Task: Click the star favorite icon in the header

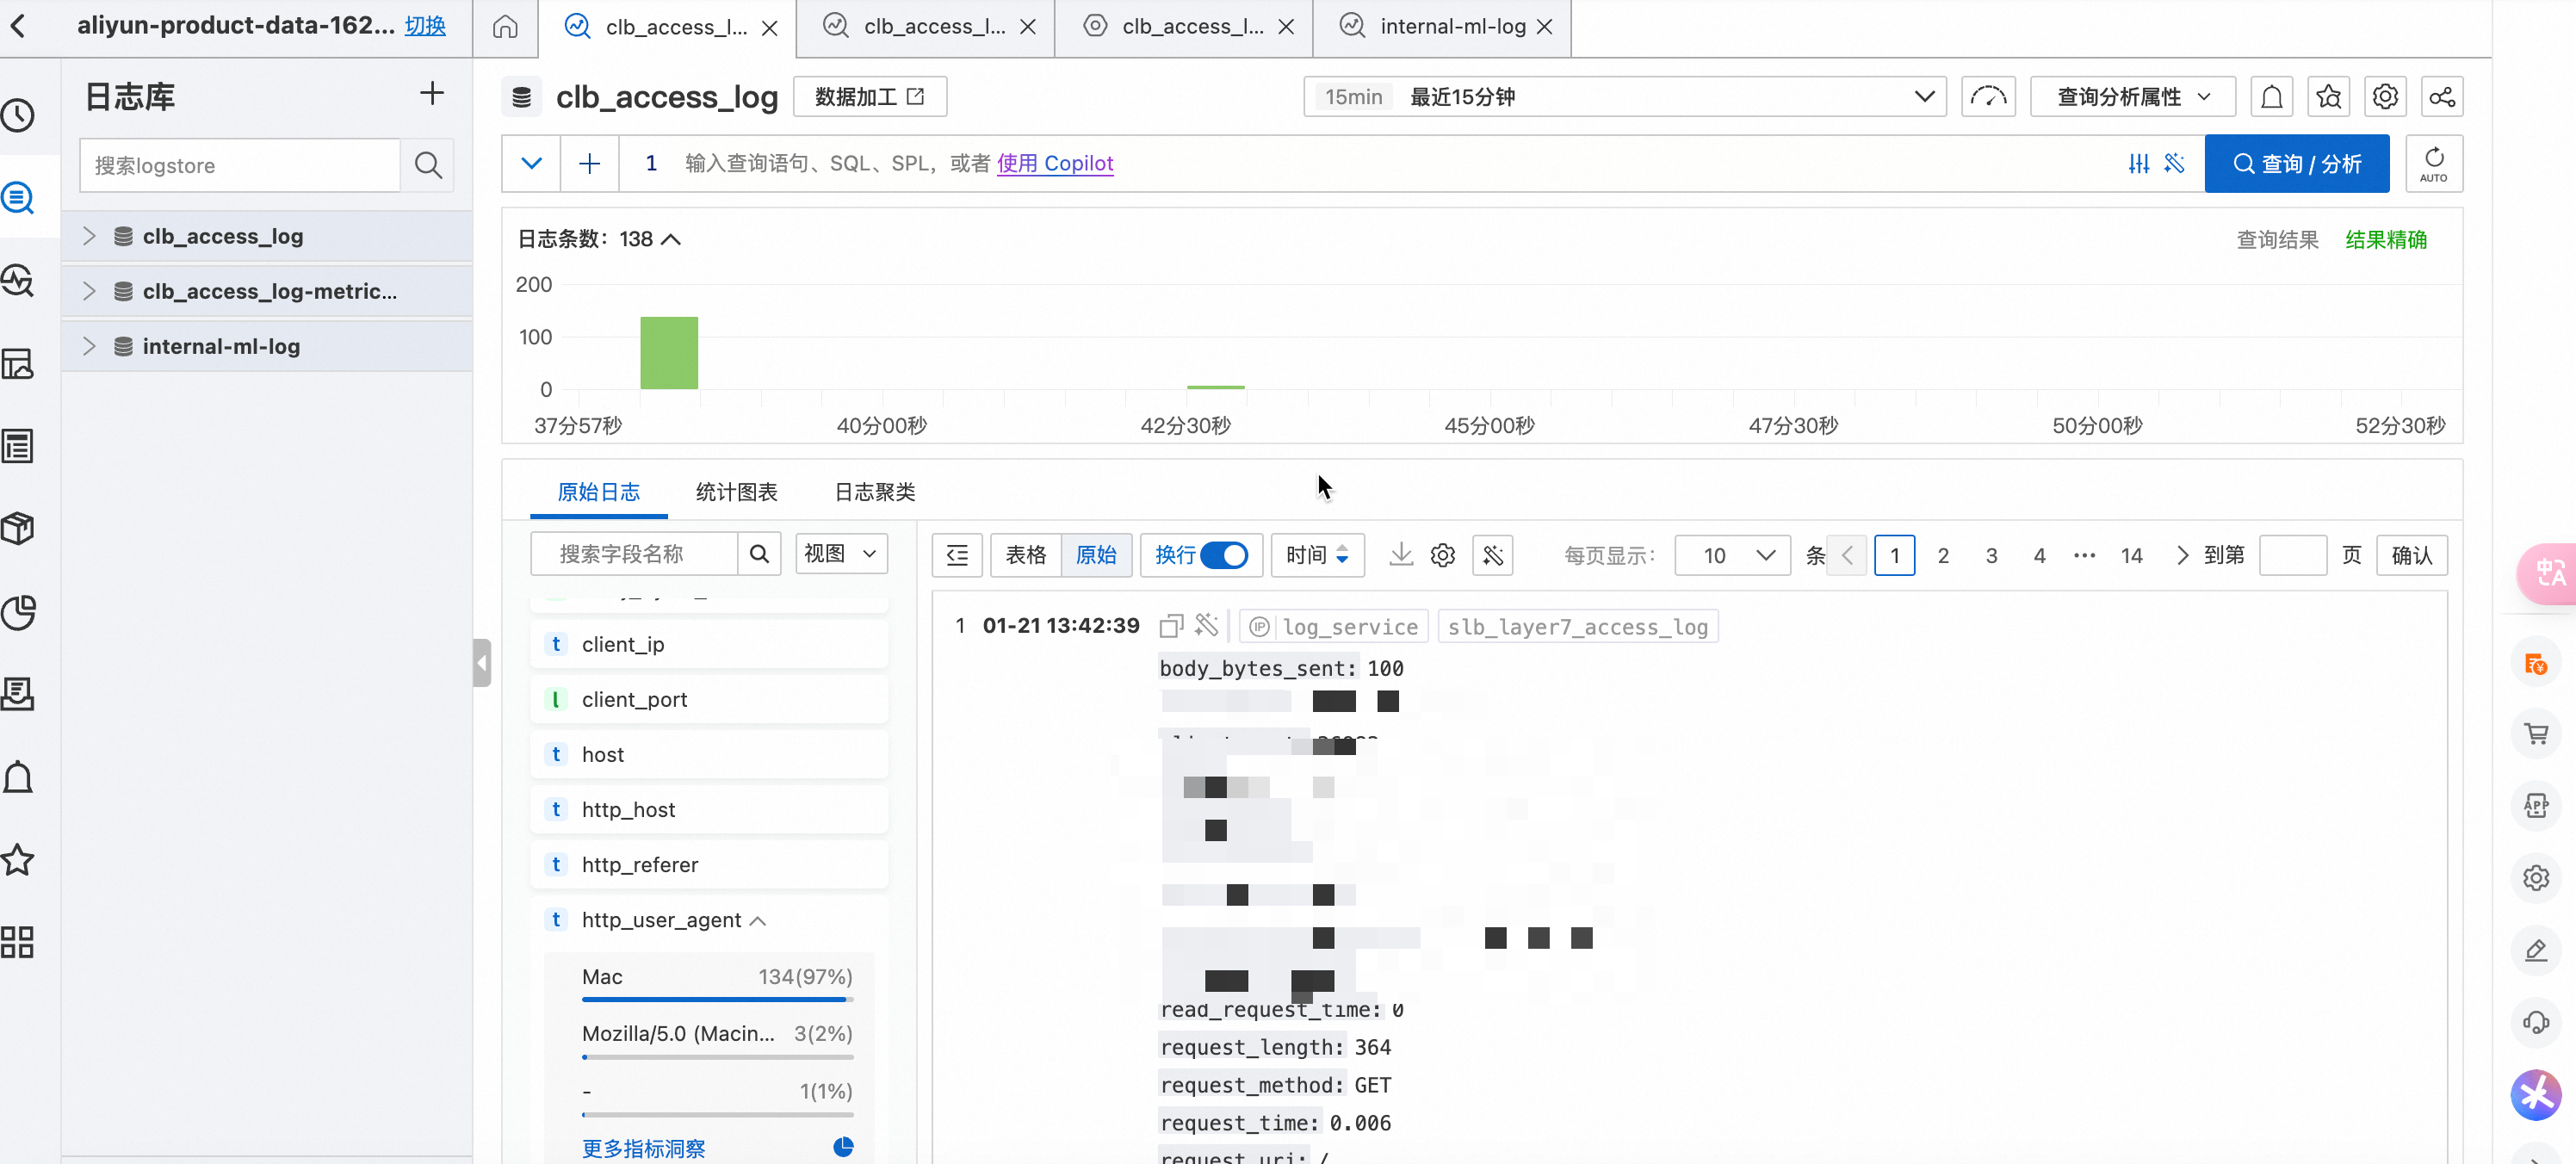Action: tap(2328, 97)
